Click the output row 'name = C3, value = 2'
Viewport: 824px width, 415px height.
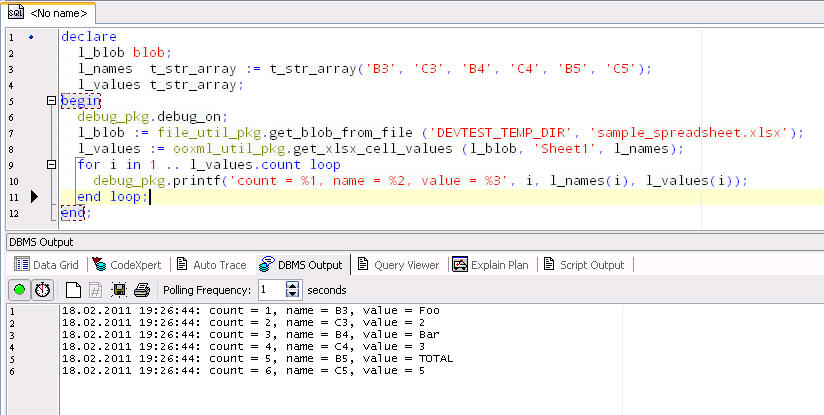point(355,323)
